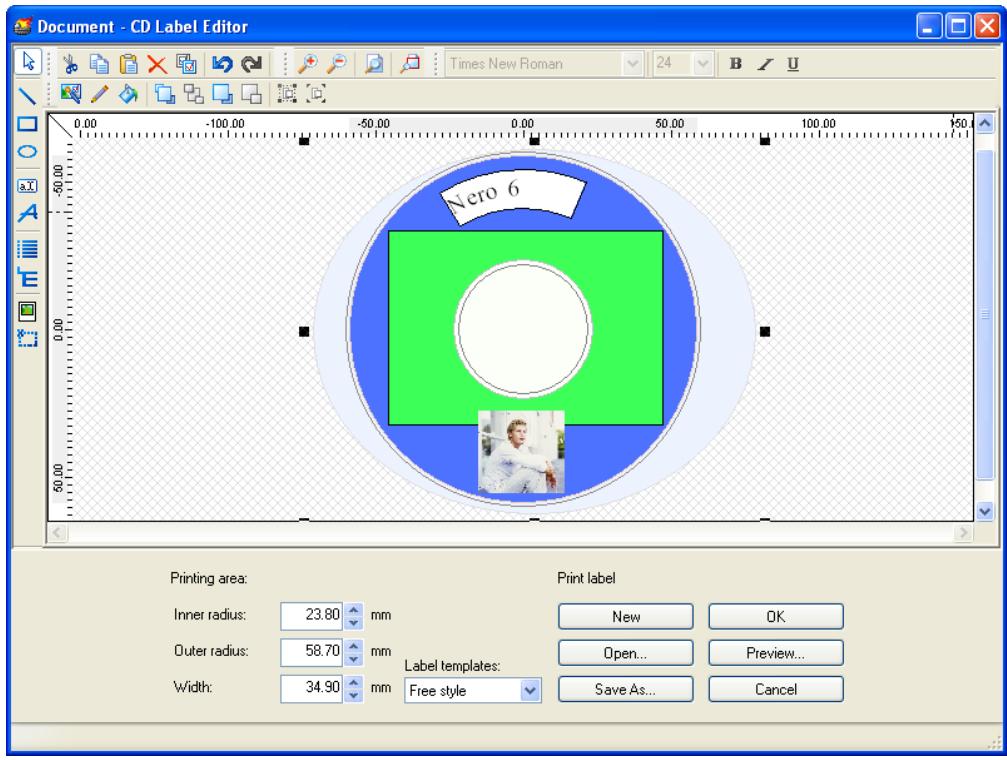Select the artistic text tool

tap(27, 213)
